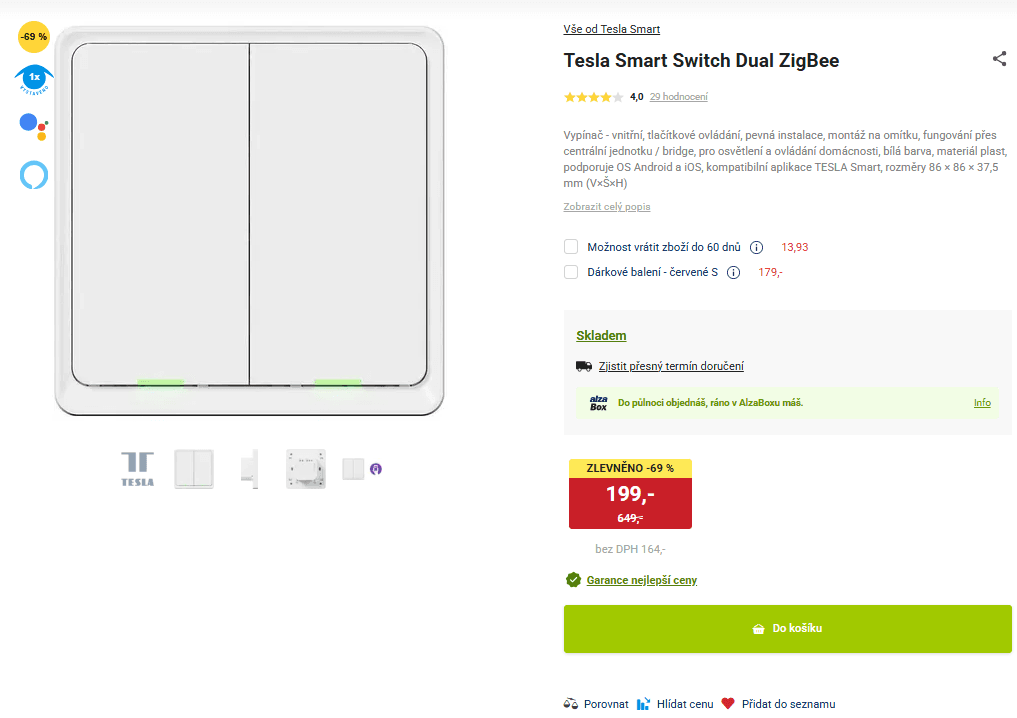Add the switch to cart with Do košíku
1017x718 pixels.
[x=787, y=628]
